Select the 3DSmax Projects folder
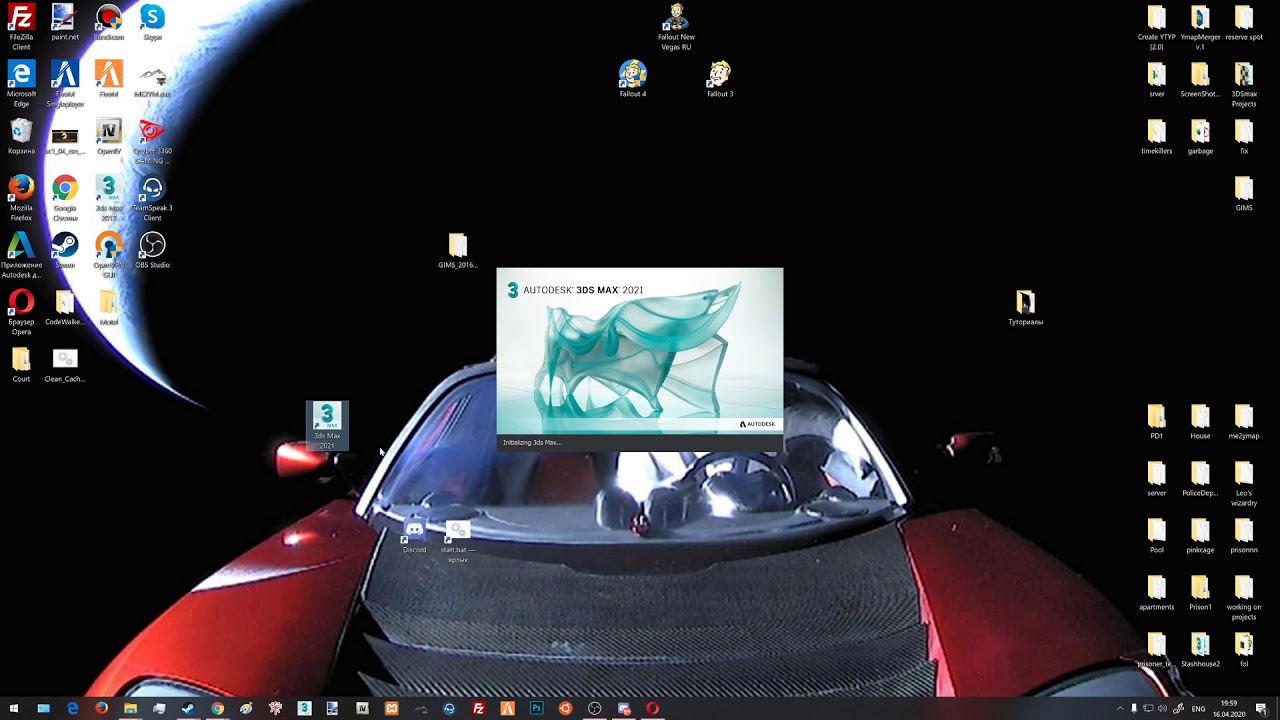 pos(1244,84)
